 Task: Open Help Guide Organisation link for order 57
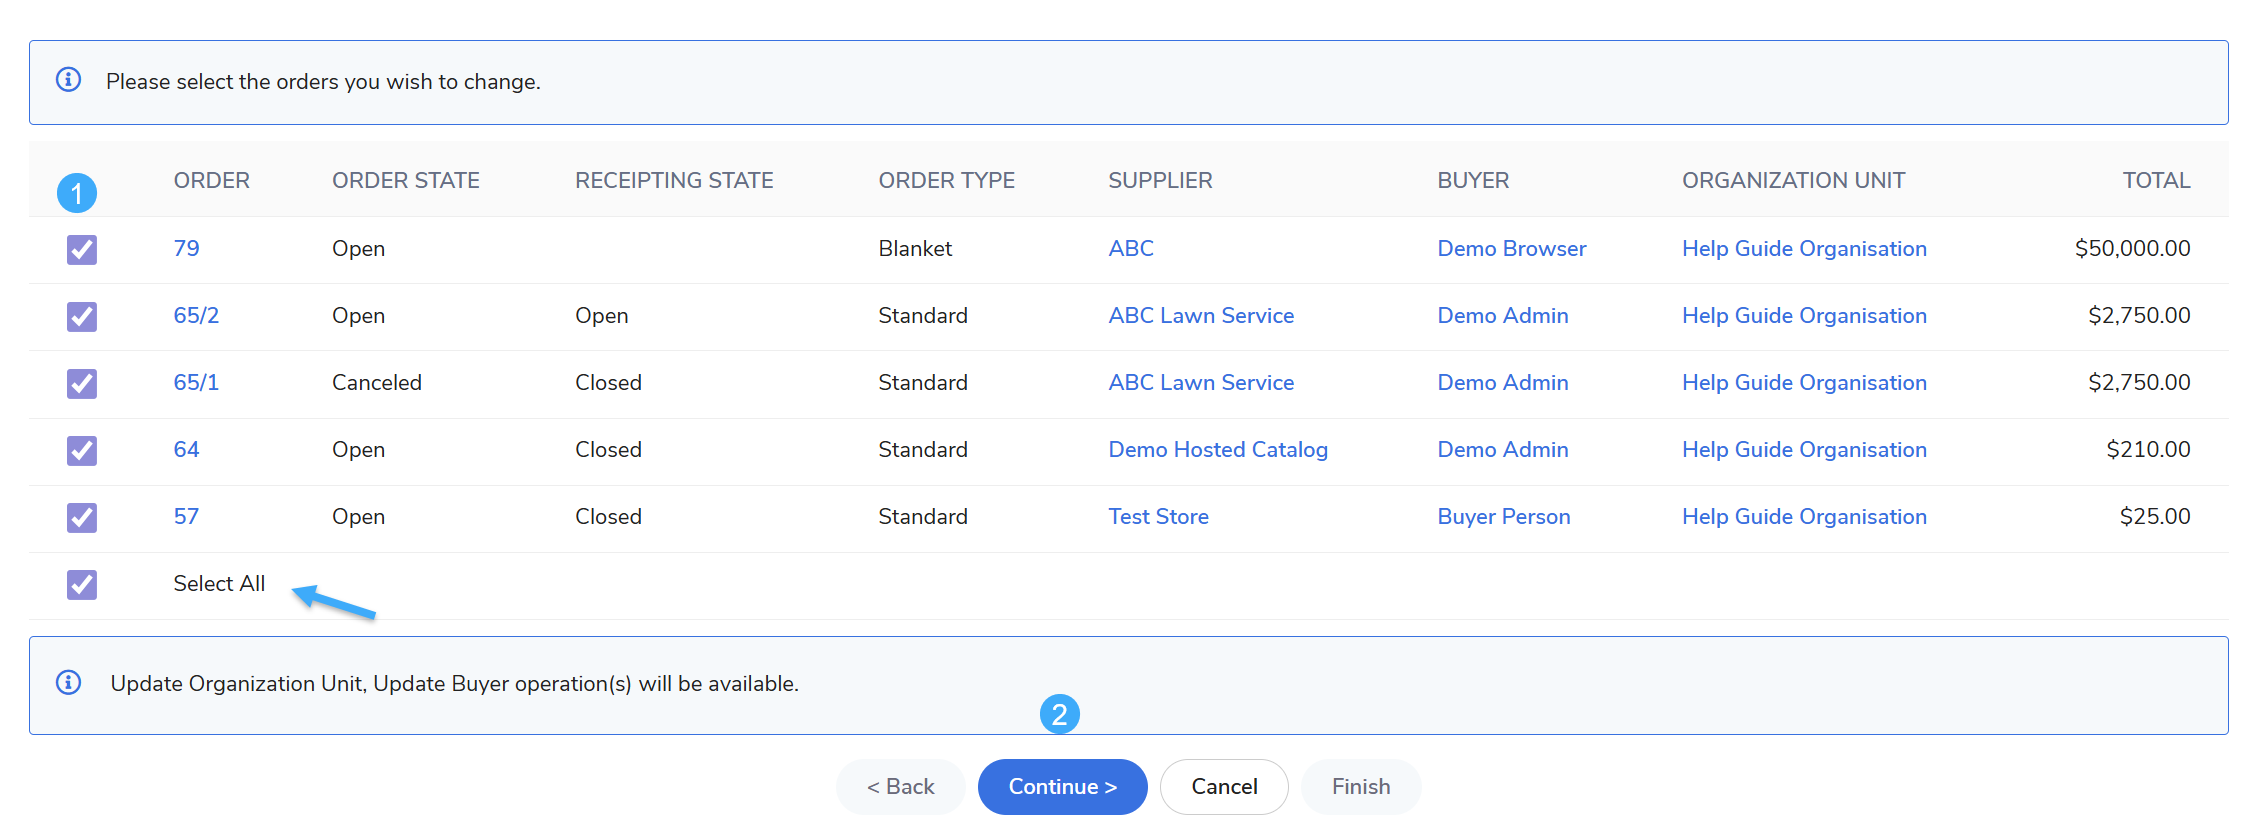pos(1803,516)
